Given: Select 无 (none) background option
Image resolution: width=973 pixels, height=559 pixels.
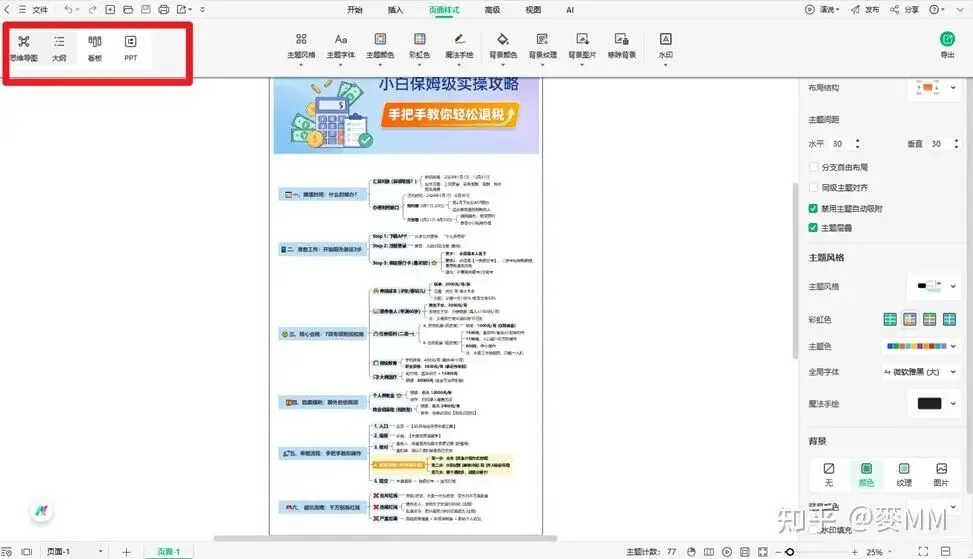Looking at the screenshot, I should (828, 474).
